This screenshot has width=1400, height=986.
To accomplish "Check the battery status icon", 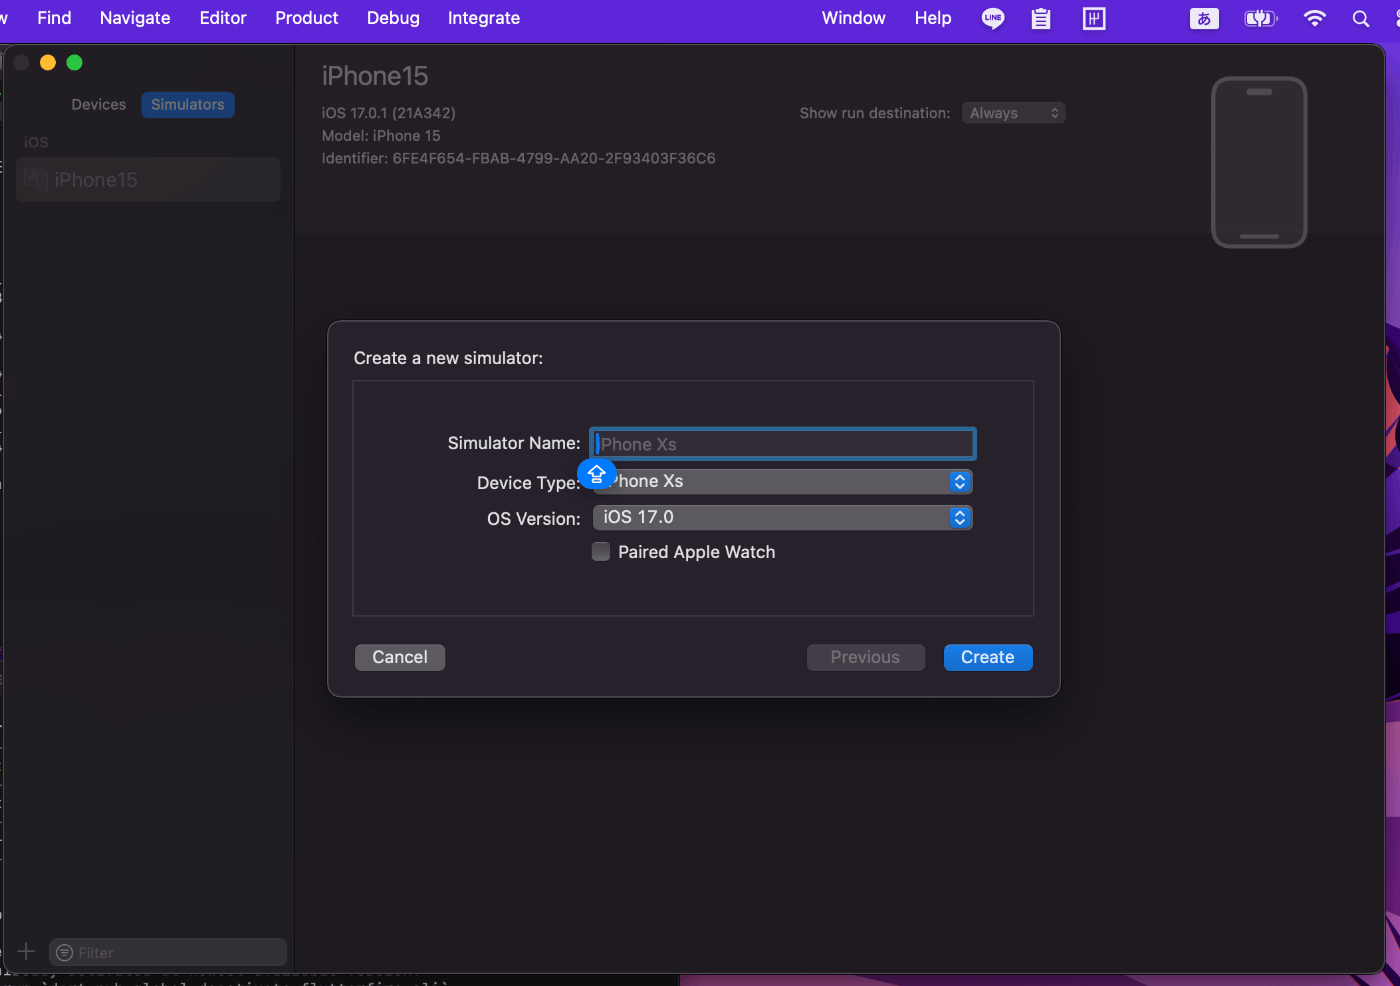I will 1260,18.
